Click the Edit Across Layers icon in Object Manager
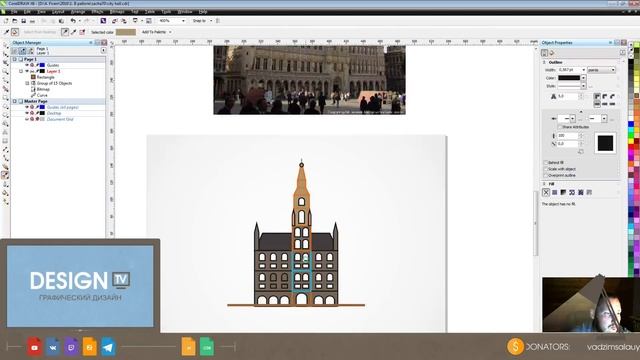The width and height of the screenshot is (640, 360). pos(23,51)
